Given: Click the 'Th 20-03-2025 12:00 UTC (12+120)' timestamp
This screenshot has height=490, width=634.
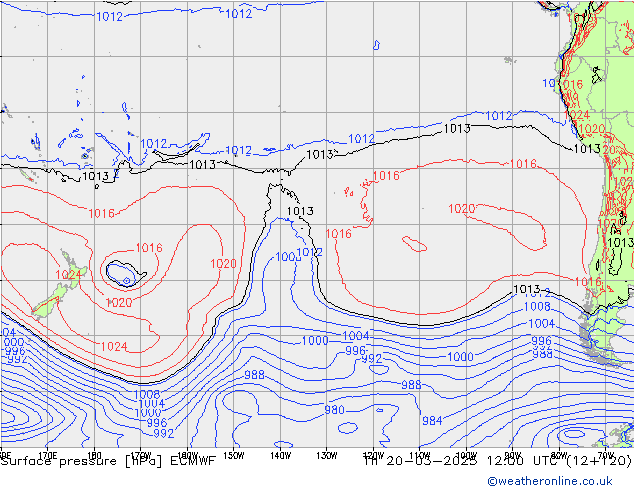Looking at the screenshot, I should [498, 461].
